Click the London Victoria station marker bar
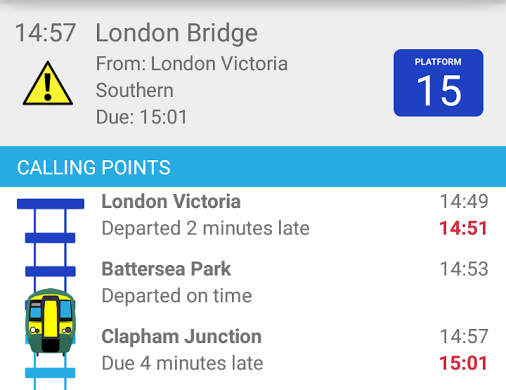Image resolution: width=506 pixels, height=390 pixels. coord(50,204)
